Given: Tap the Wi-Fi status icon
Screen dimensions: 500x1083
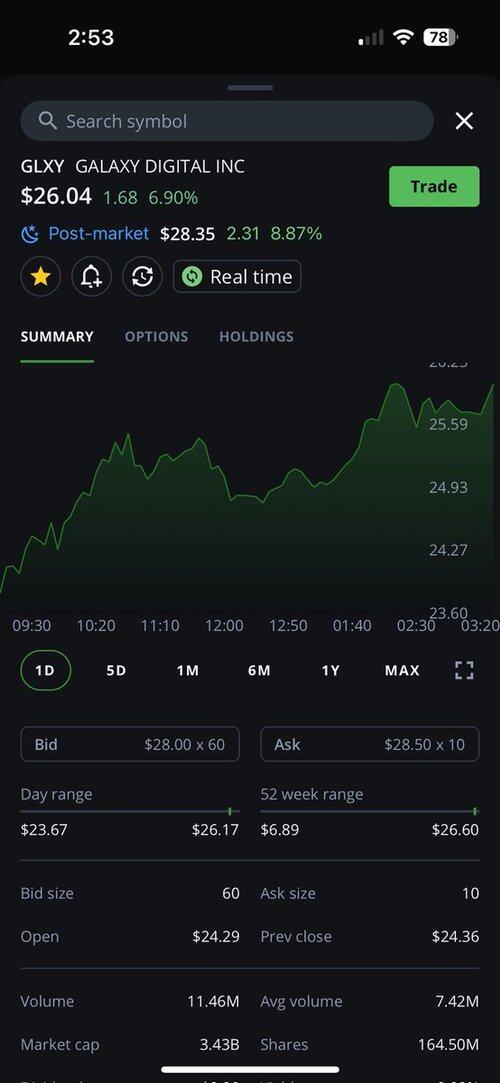Looking at the screenshot, I should pos(402,37).
